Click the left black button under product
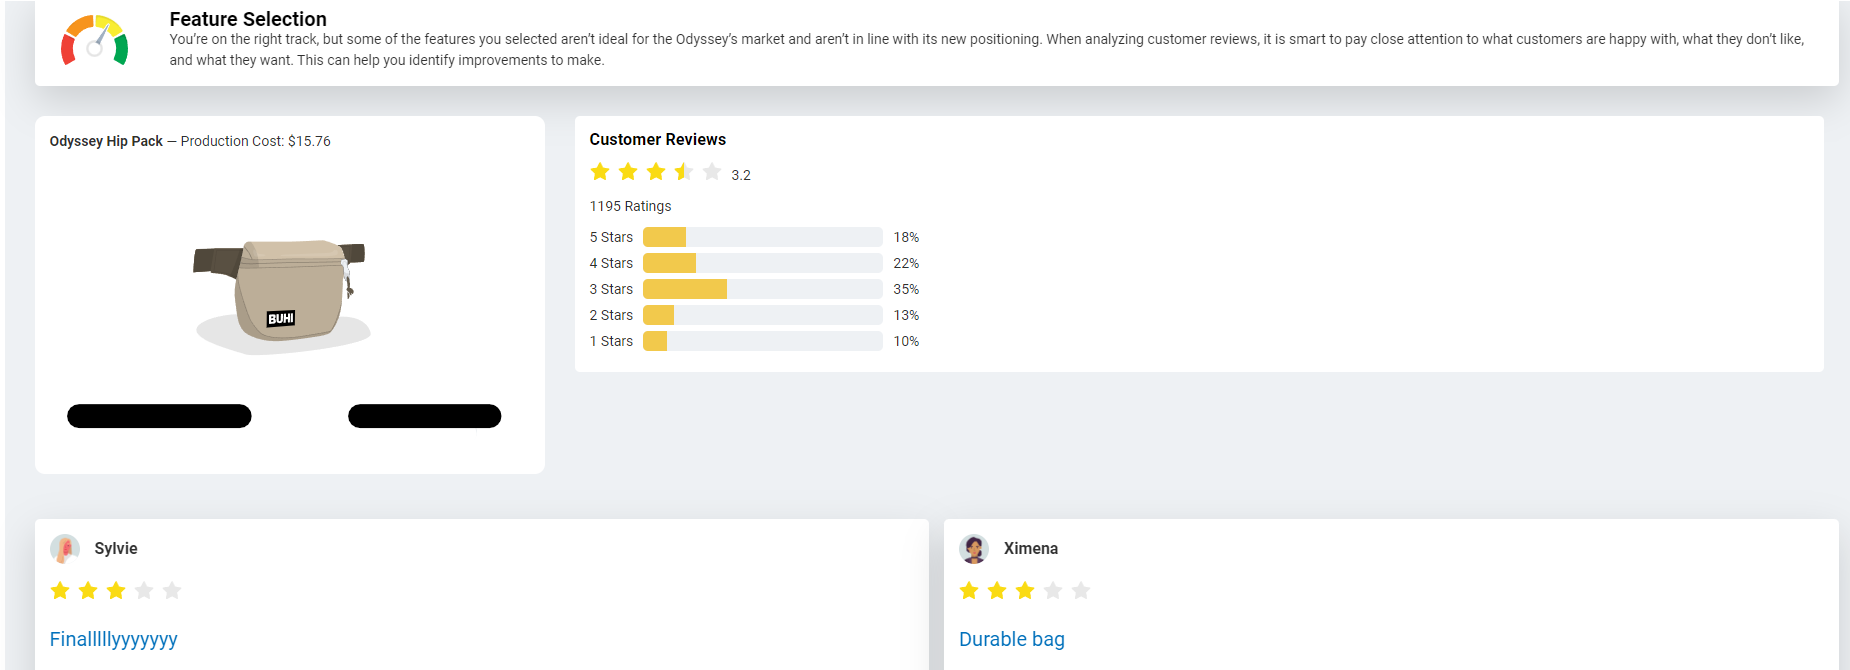Image resolution: width=1850 pixels, height=670 pixels. 159,416
